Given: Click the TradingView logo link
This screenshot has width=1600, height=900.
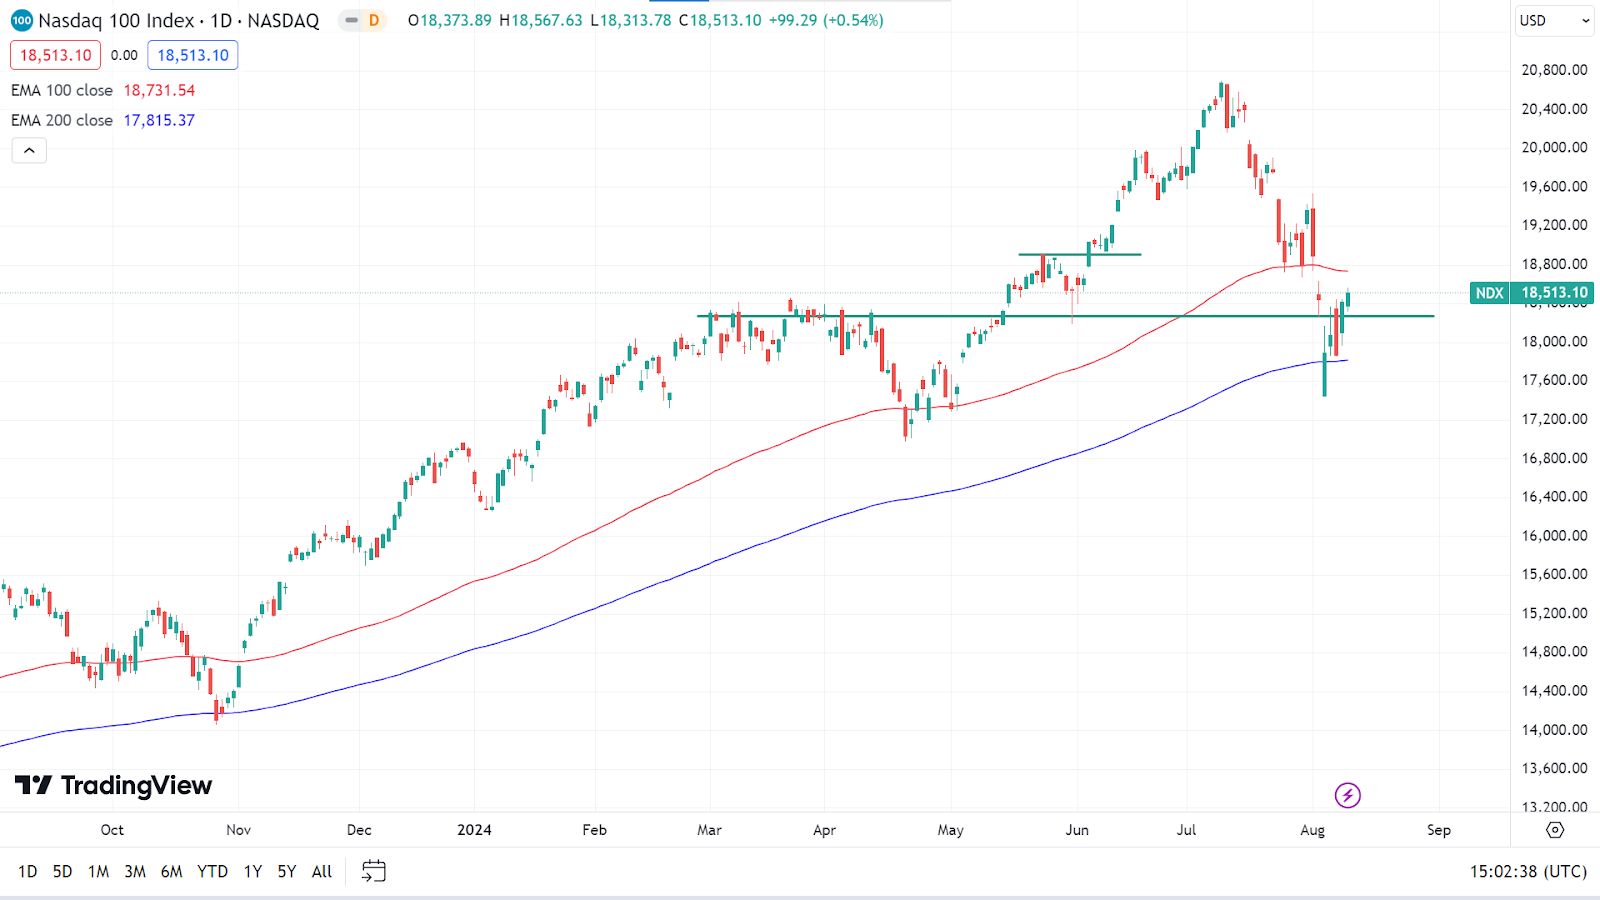Looking at the screenshot, I should click(x=113, y=785).
